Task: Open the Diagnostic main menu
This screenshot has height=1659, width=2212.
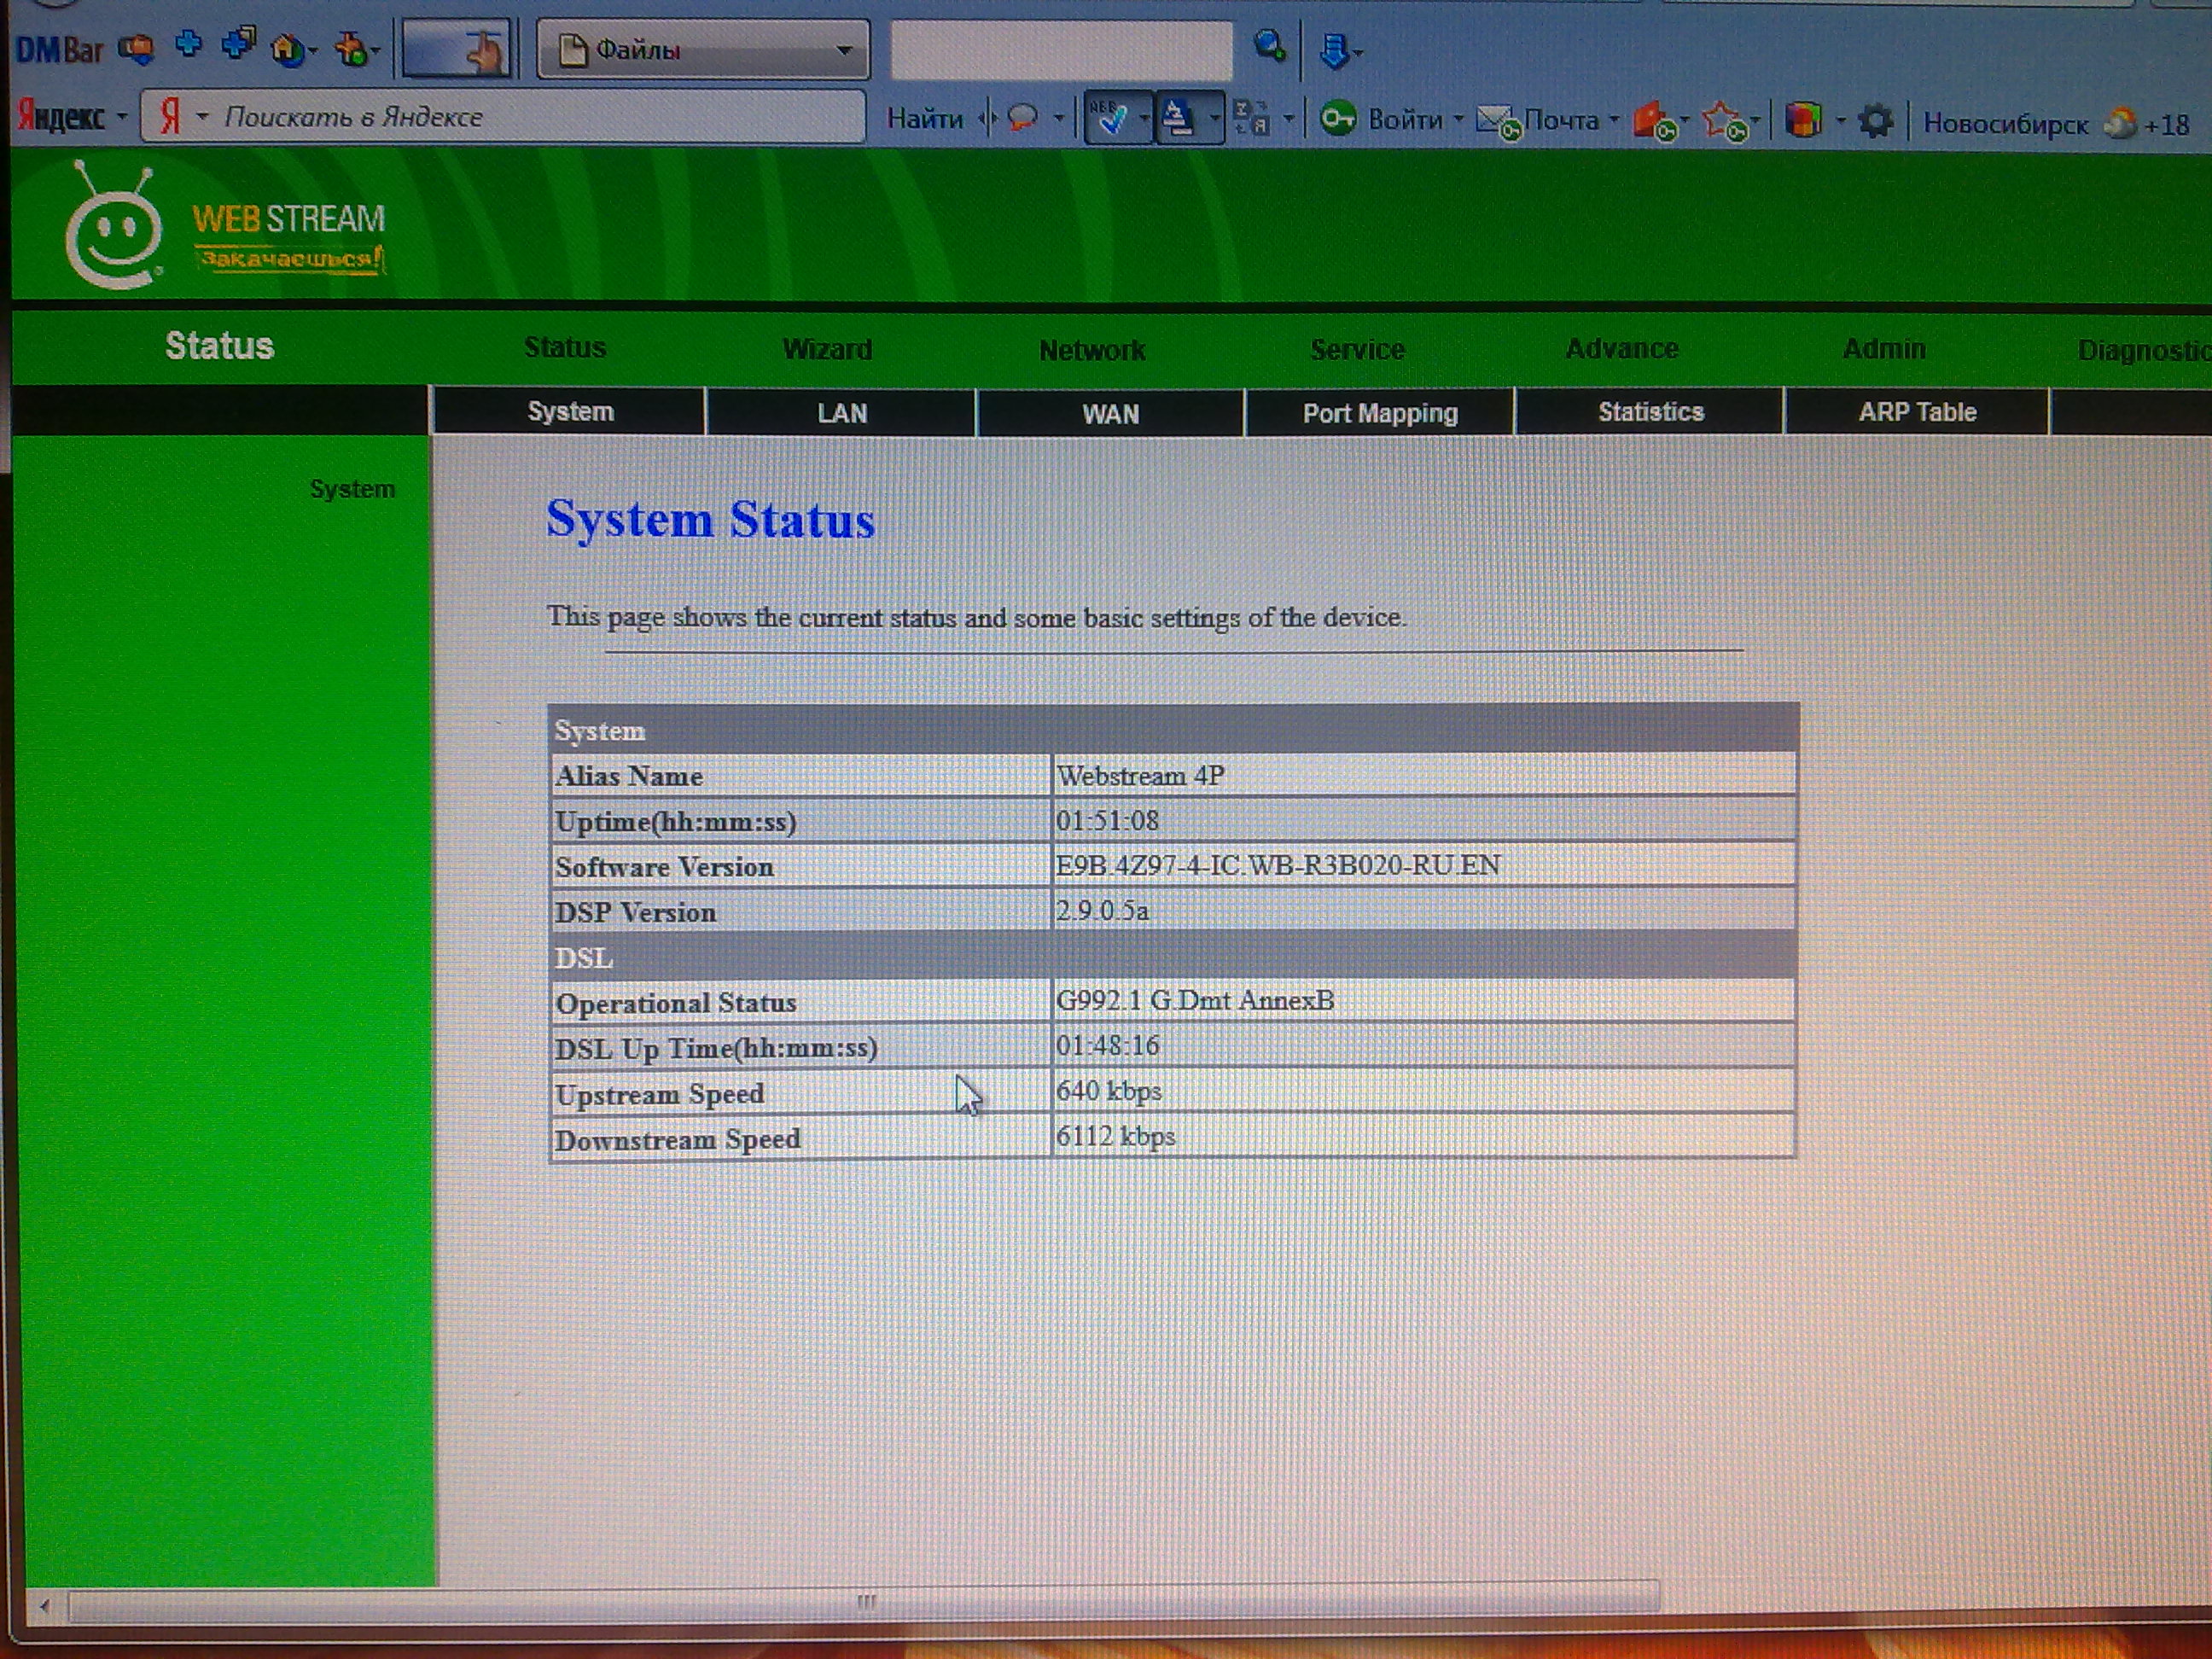Action: [2144, 350]
